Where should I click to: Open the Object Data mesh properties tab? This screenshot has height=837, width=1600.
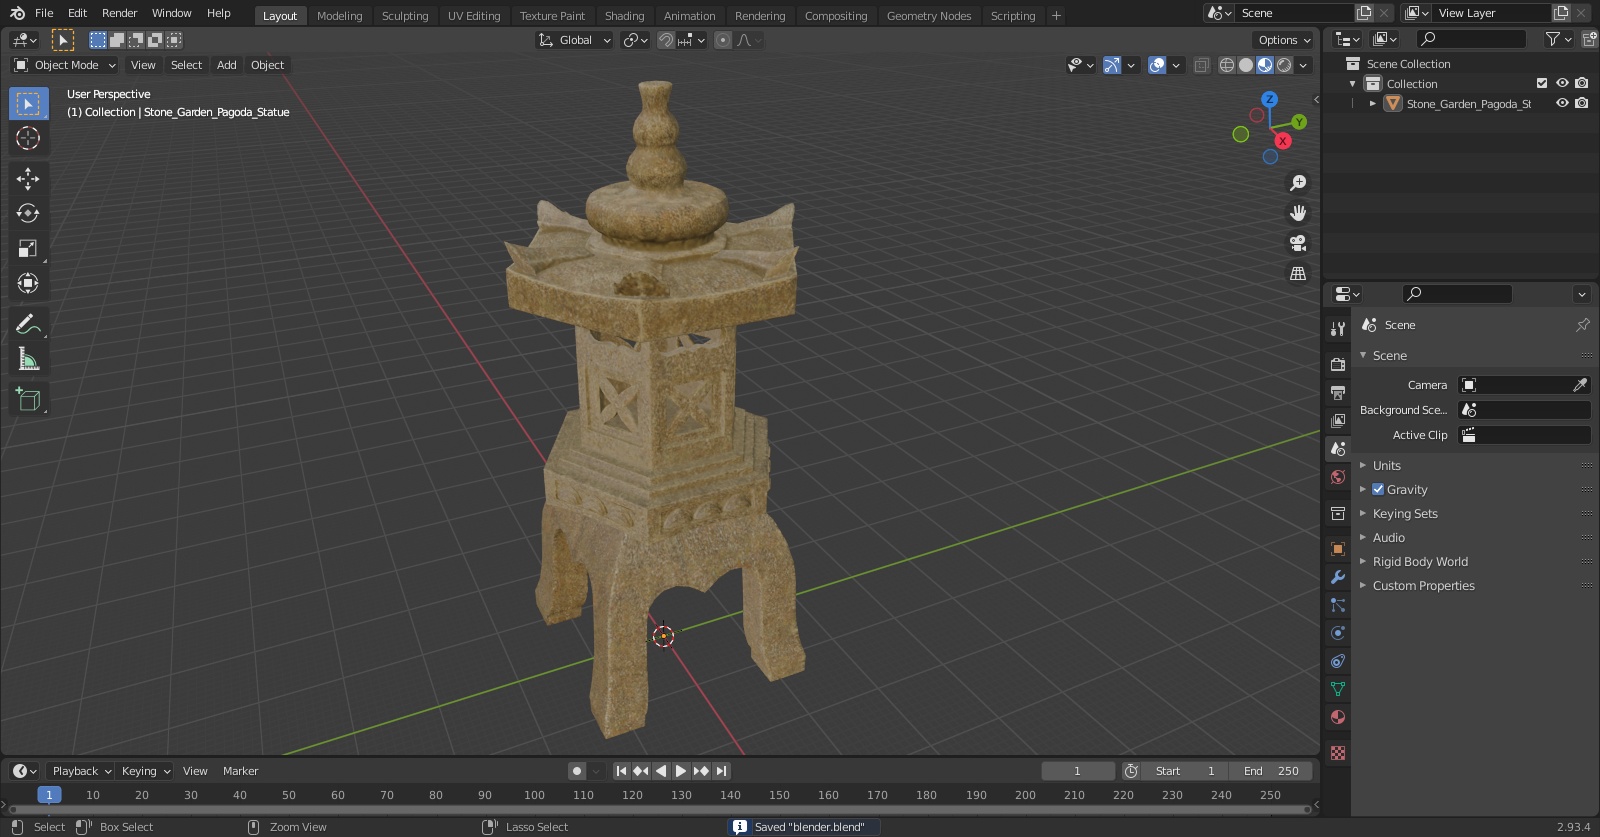pyautogui.click(x=1337, y=689)
